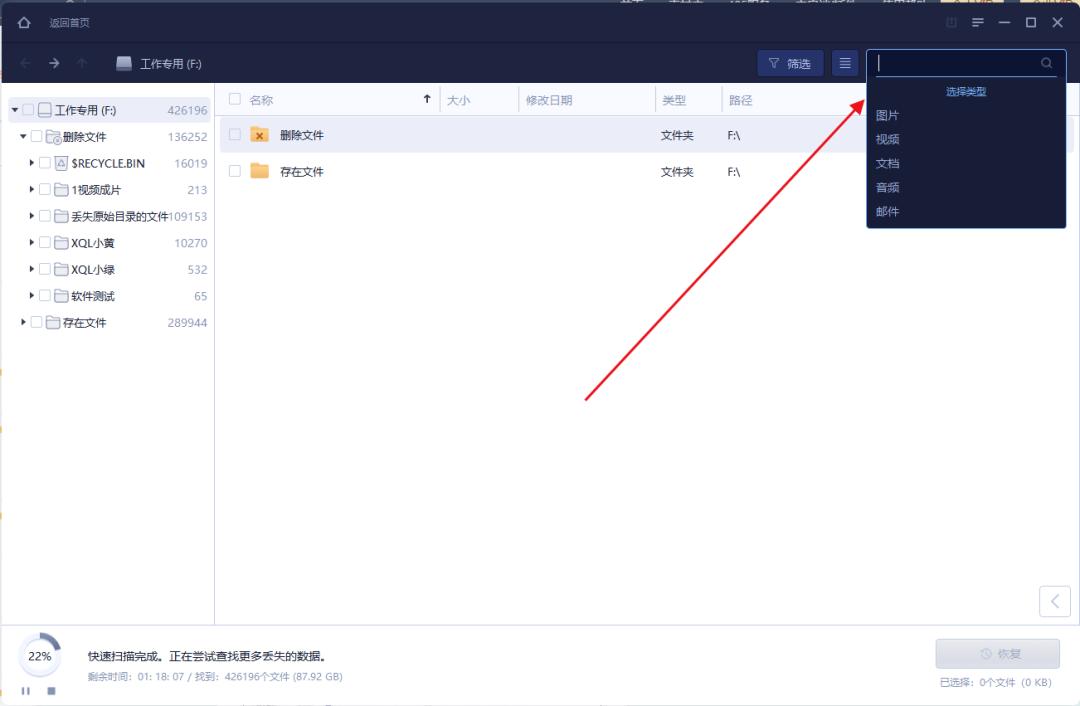The height and width of the screenshot is (706, 1080).
Task: Tick the 丢失原始目录的文件 checkbox
Action: [45, 216]
